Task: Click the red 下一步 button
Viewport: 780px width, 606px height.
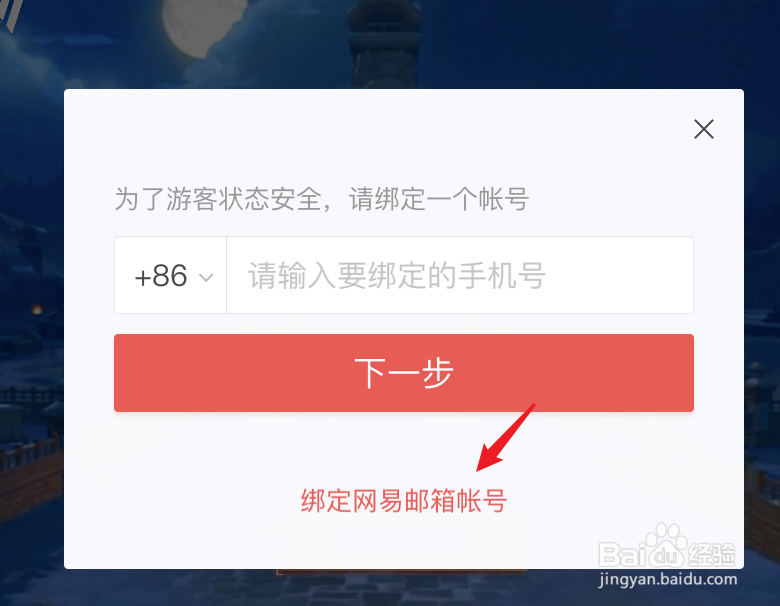Action: pyautogui.click(x=404, y=373)
